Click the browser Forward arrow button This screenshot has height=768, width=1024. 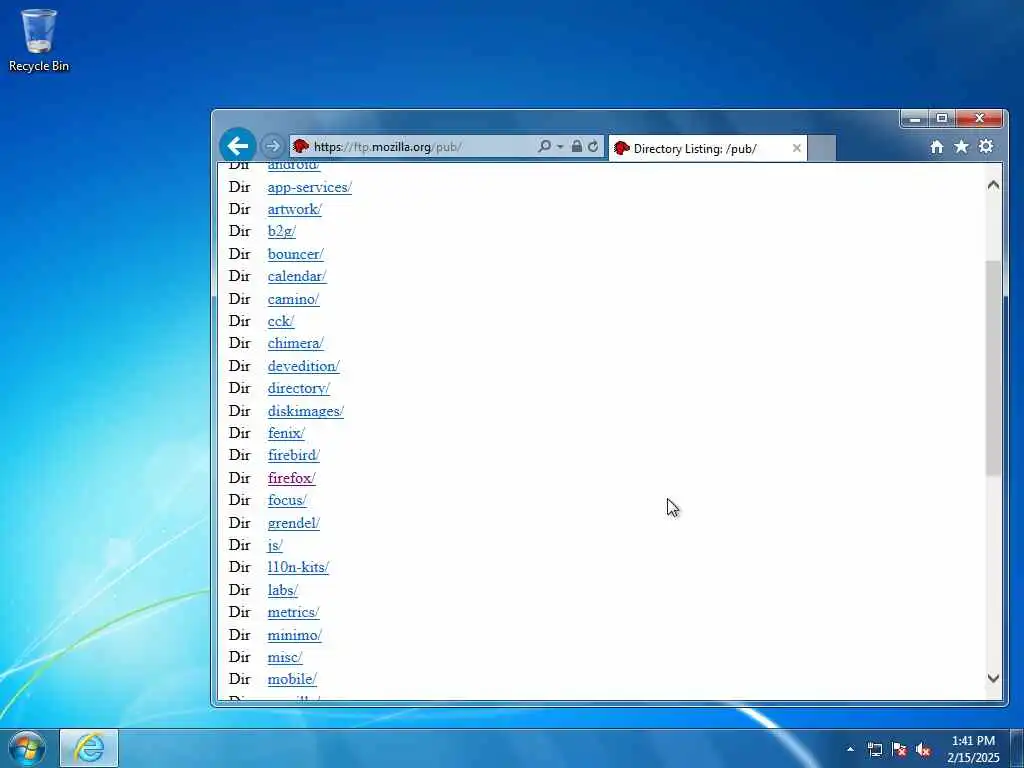pyautogui.click(x=272, y=146)
